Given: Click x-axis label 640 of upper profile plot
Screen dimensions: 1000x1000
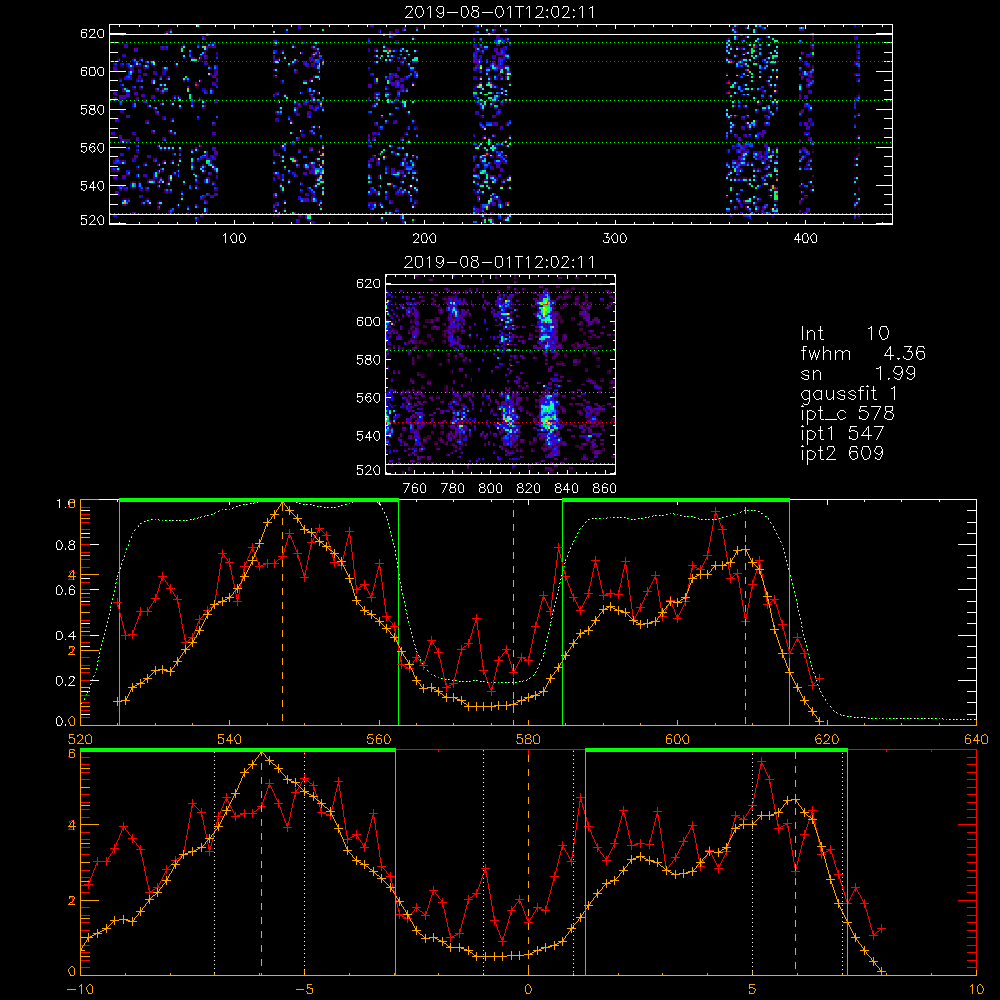Looking at the screenshot, I should [976, 740].
